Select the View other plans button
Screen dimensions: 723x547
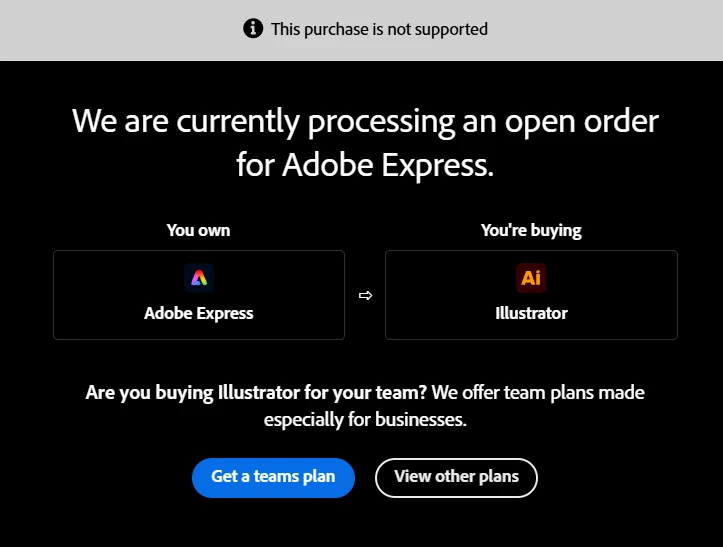point(456,478)
